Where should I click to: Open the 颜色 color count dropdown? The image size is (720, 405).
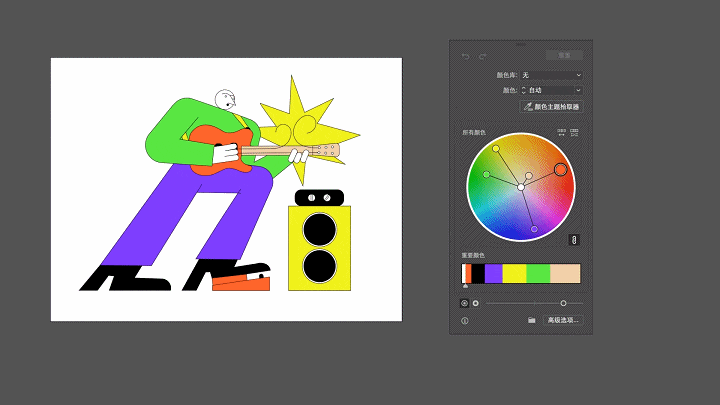click(x=555, y=90)
